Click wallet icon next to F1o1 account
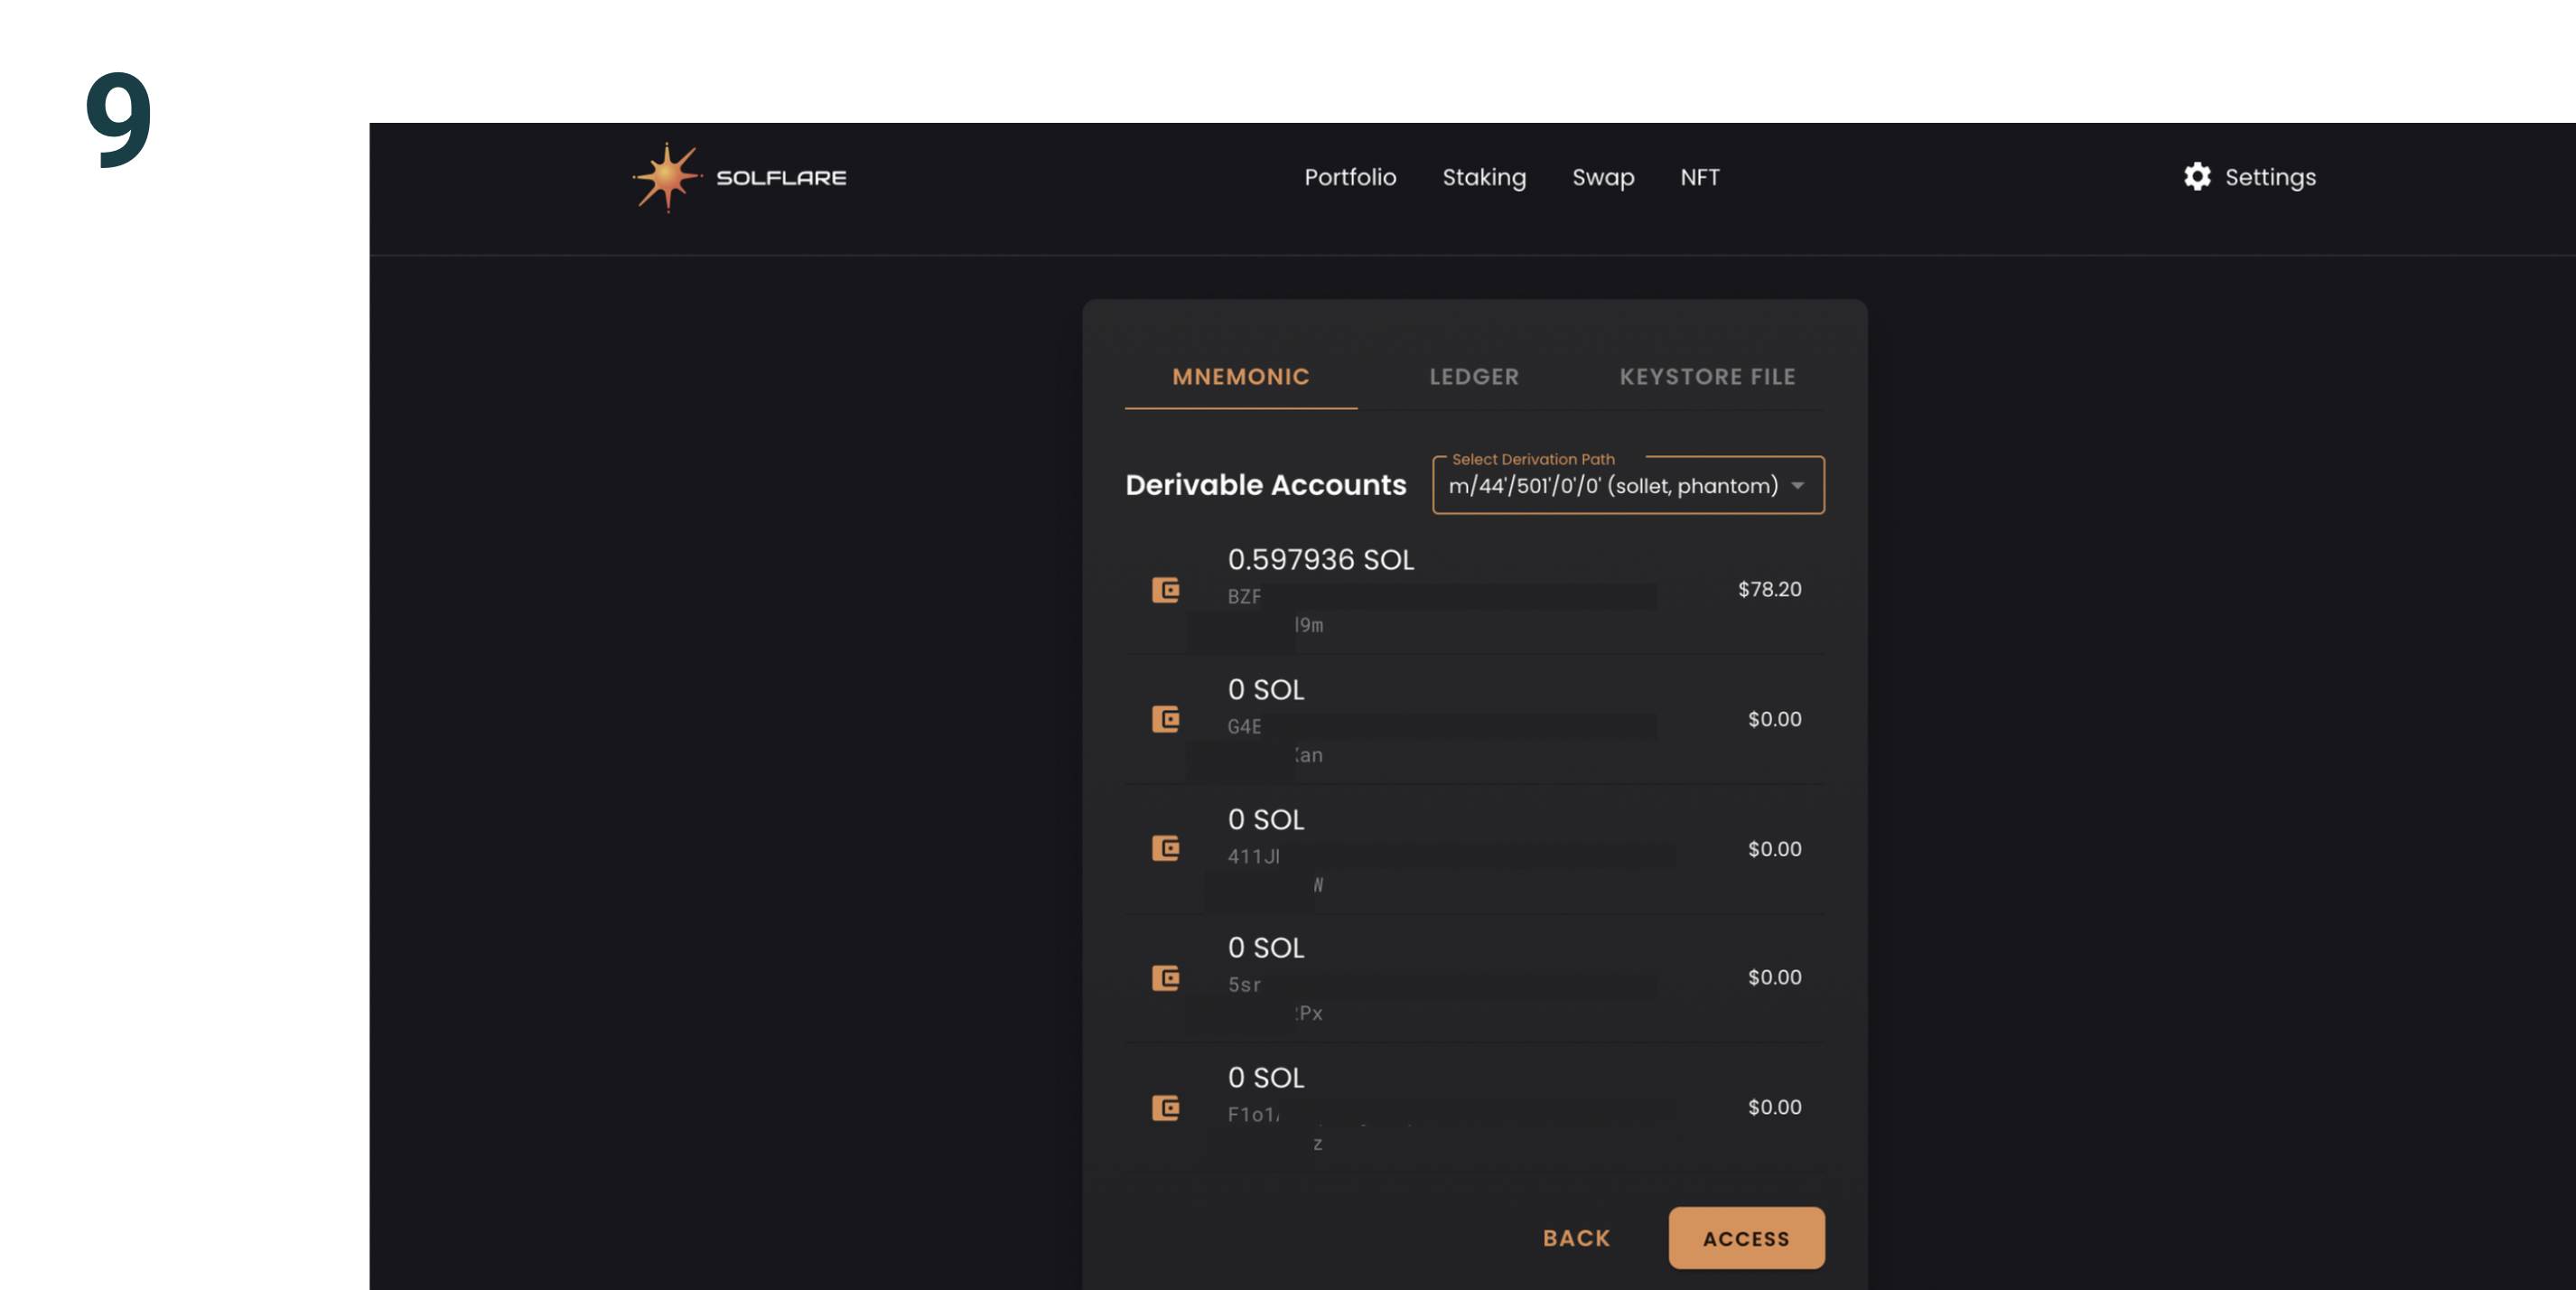This screenshot has width=2576, height=1290. (x=1165, y=1107)
